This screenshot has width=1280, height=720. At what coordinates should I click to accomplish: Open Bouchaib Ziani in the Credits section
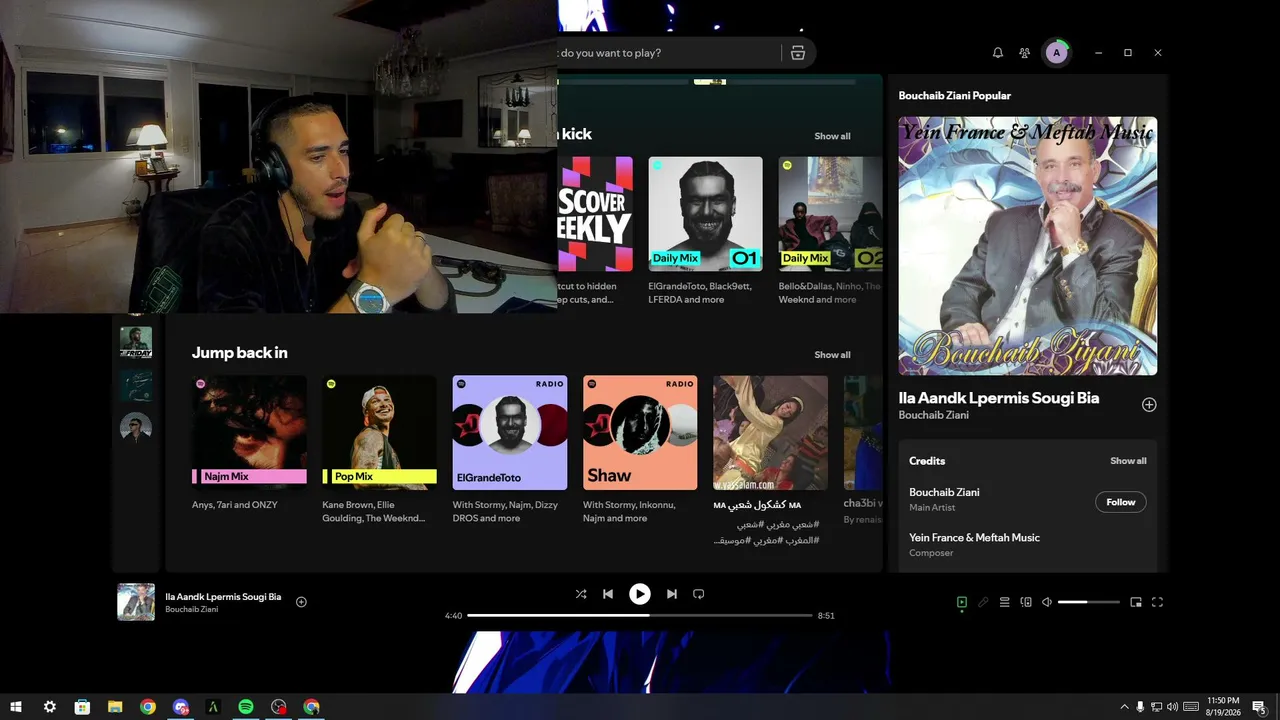(944, 492)
